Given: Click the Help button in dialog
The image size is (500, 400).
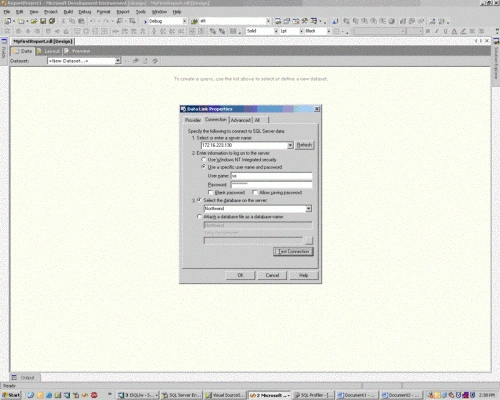Looking at the screenshot, I should 303,275.
